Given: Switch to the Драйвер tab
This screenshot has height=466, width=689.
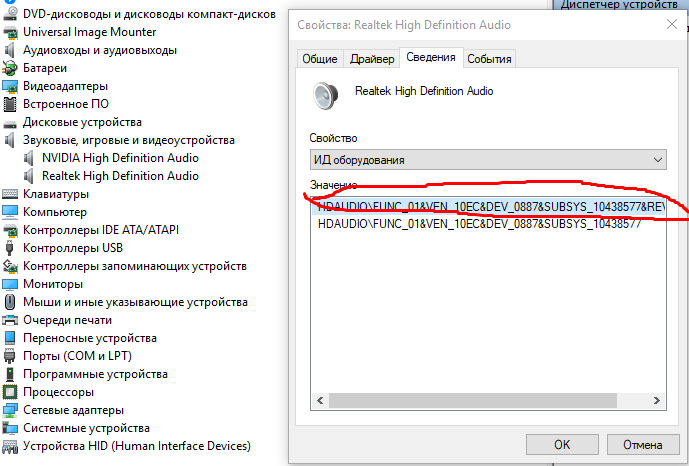Looking at the screenshot, I should (371, 59).
